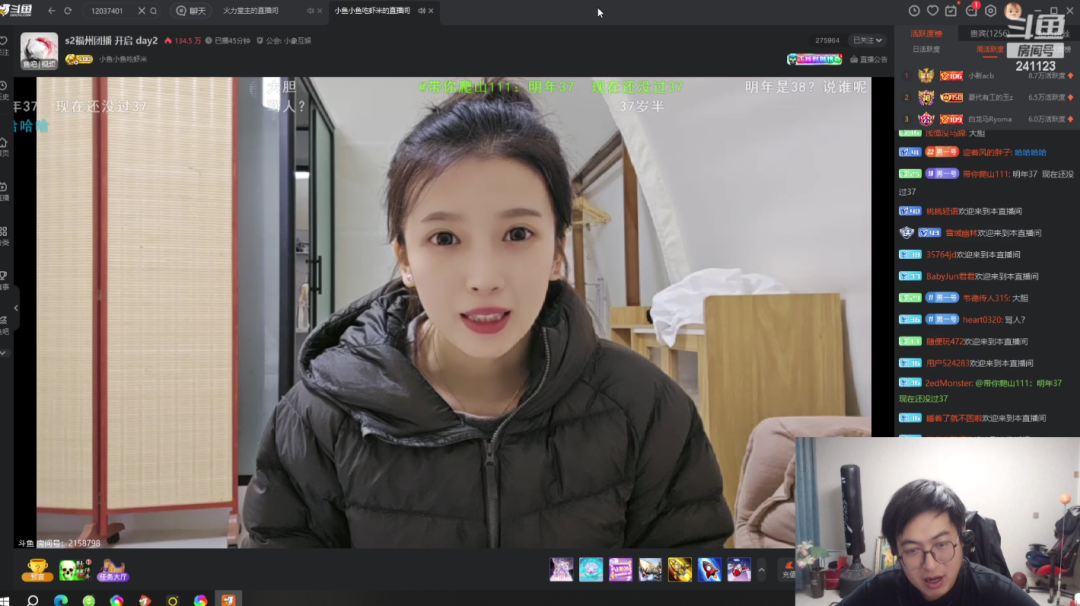Screen dimensions: 1080x606
Task: Open watch history clock icon
Action: (914, 10)
